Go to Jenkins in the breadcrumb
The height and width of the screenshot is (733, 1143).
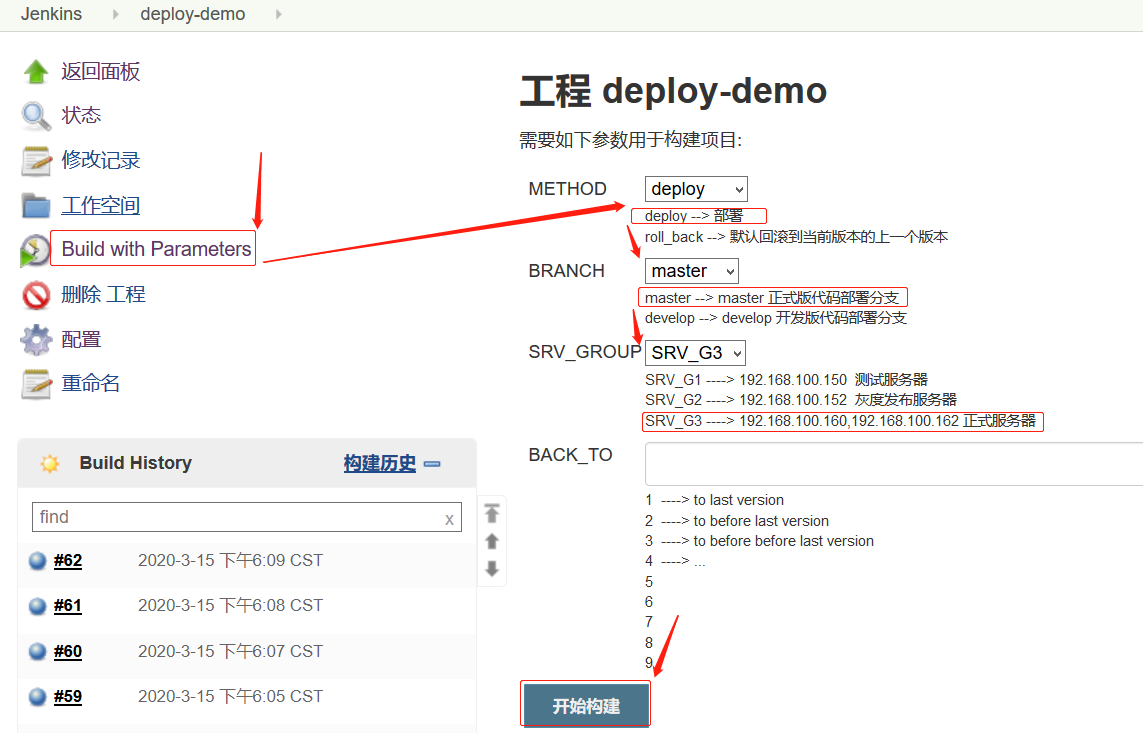(51, 14)
